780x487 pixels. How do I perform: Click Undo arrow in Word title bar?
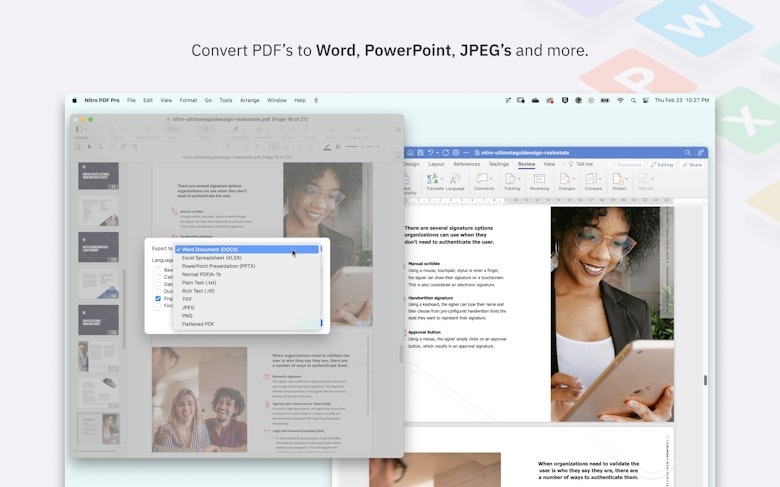(x=431, y=153)
